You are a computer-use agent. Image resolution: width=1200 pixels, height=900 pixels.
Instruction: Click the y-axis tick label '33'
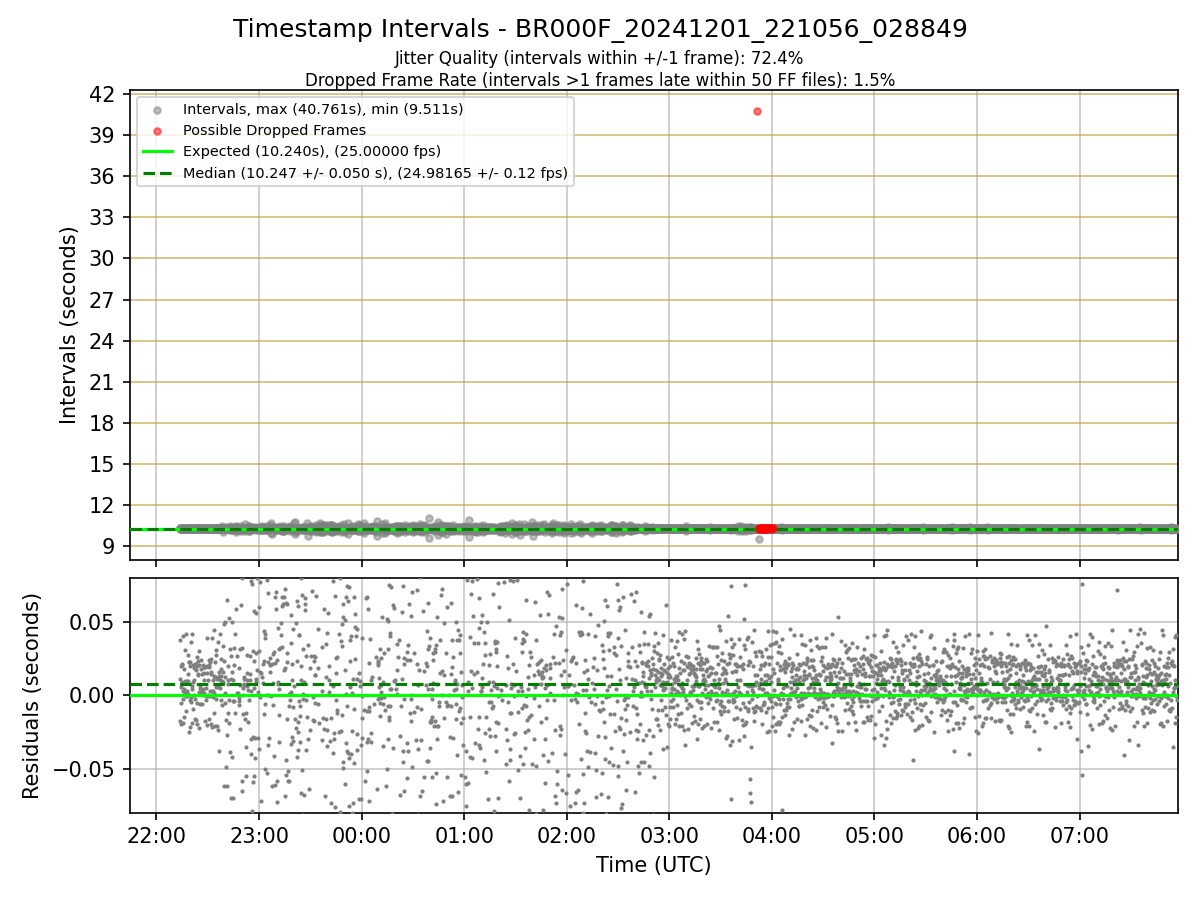click(102, 217)
